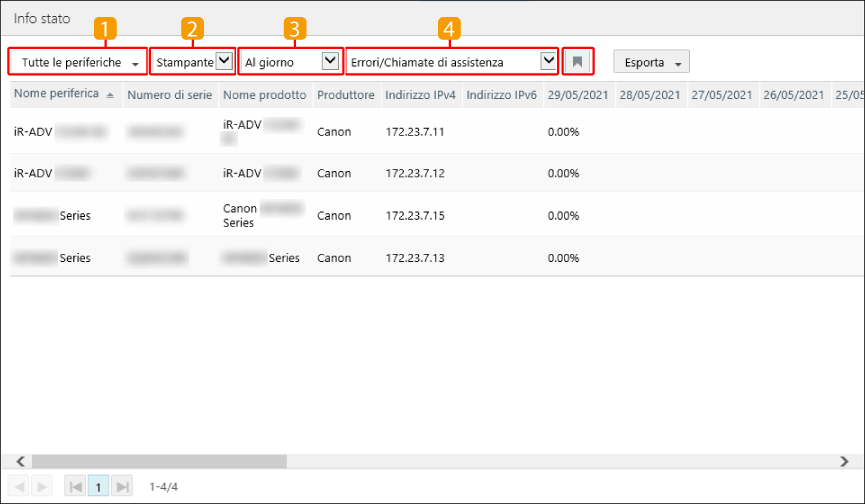The height and width of the screenshot is (504, 865).
Task: Go to the last page
Action: (x=122, y=486)
